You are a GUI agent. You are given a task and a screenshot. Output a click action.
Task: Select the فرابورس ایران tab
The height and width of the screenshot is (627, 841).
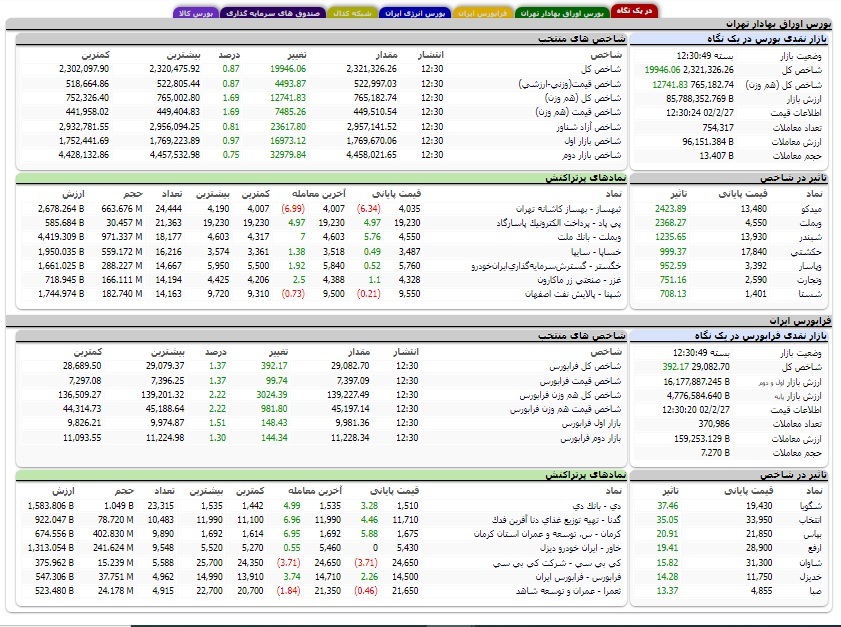[x=482, y=13]
